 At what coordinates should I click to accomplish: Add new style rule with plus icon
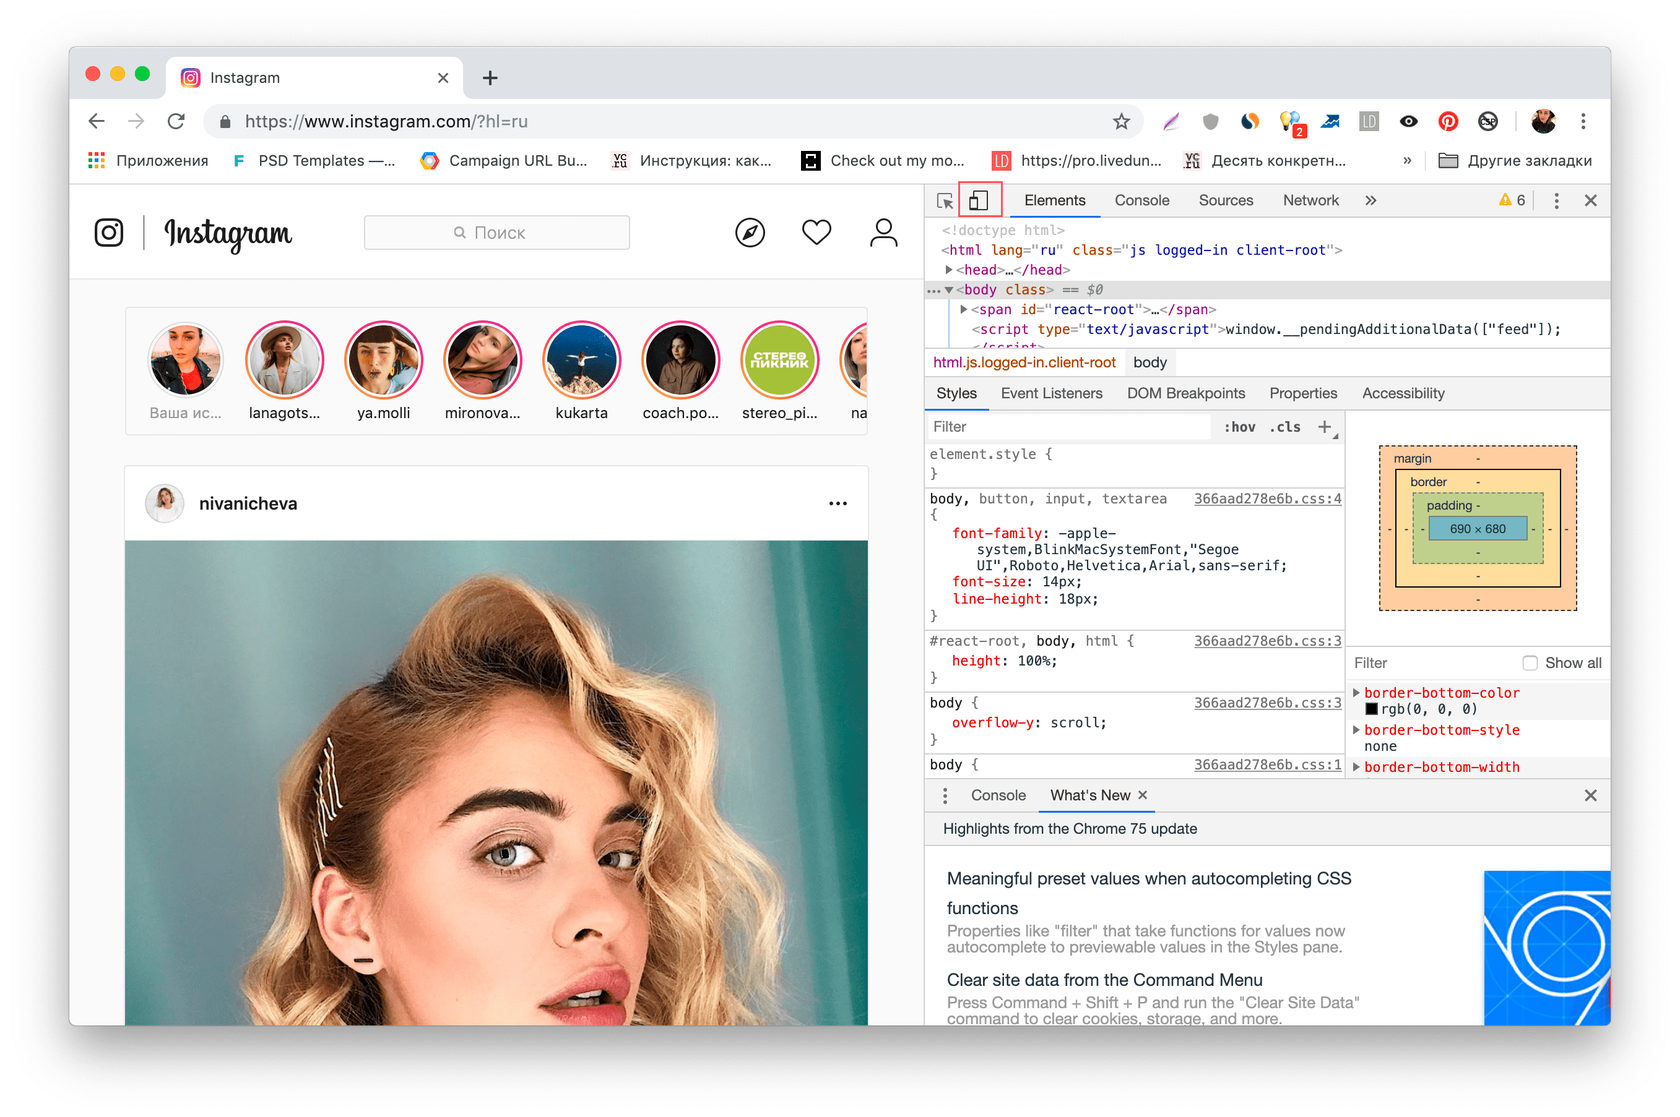point(1324,427)
